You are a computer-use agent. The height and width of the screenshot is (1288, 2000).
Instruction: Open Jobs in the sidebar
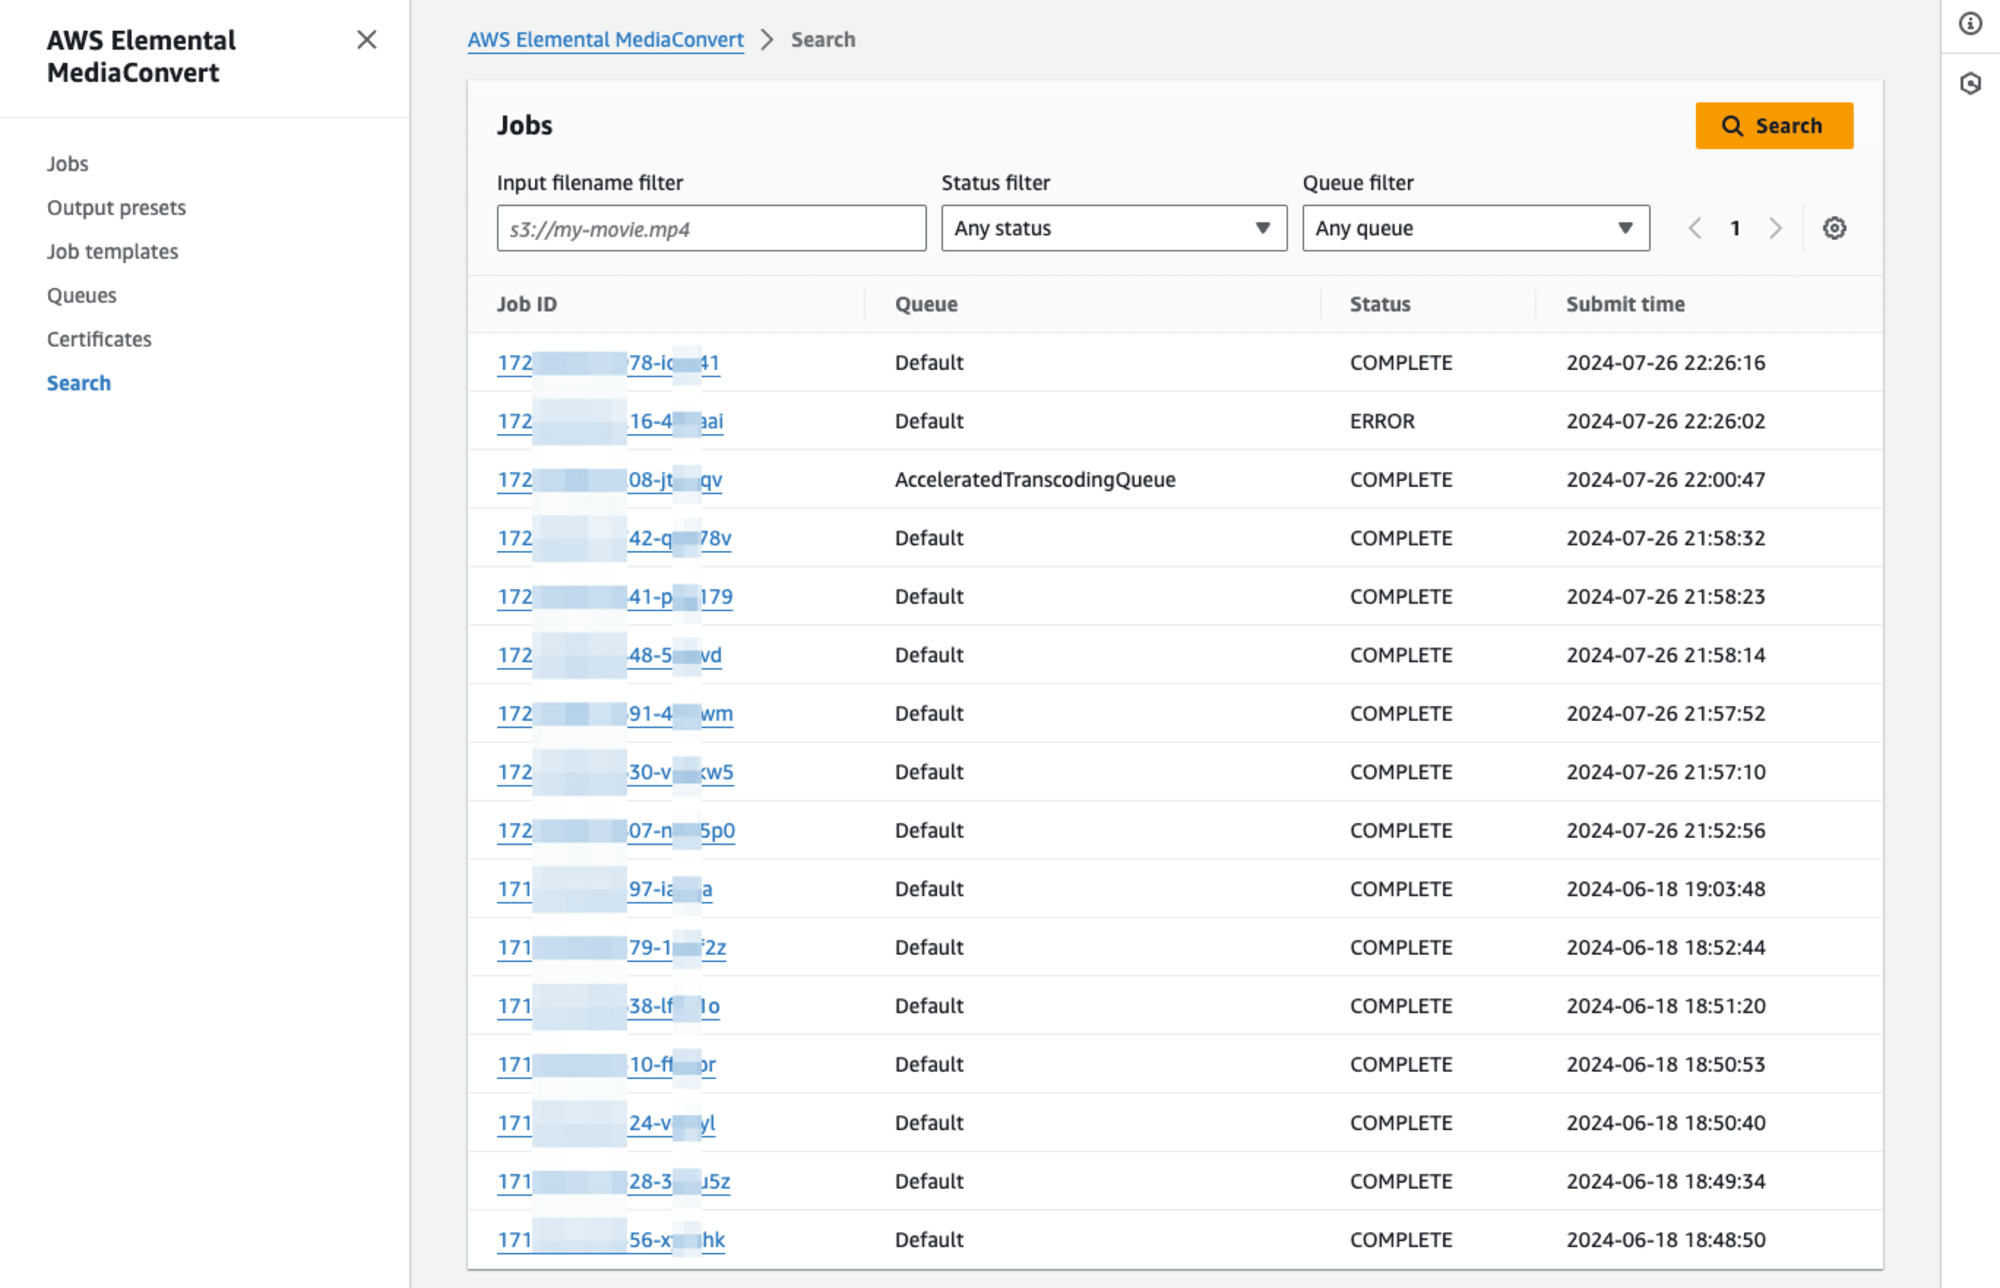(x=67, y=164)
